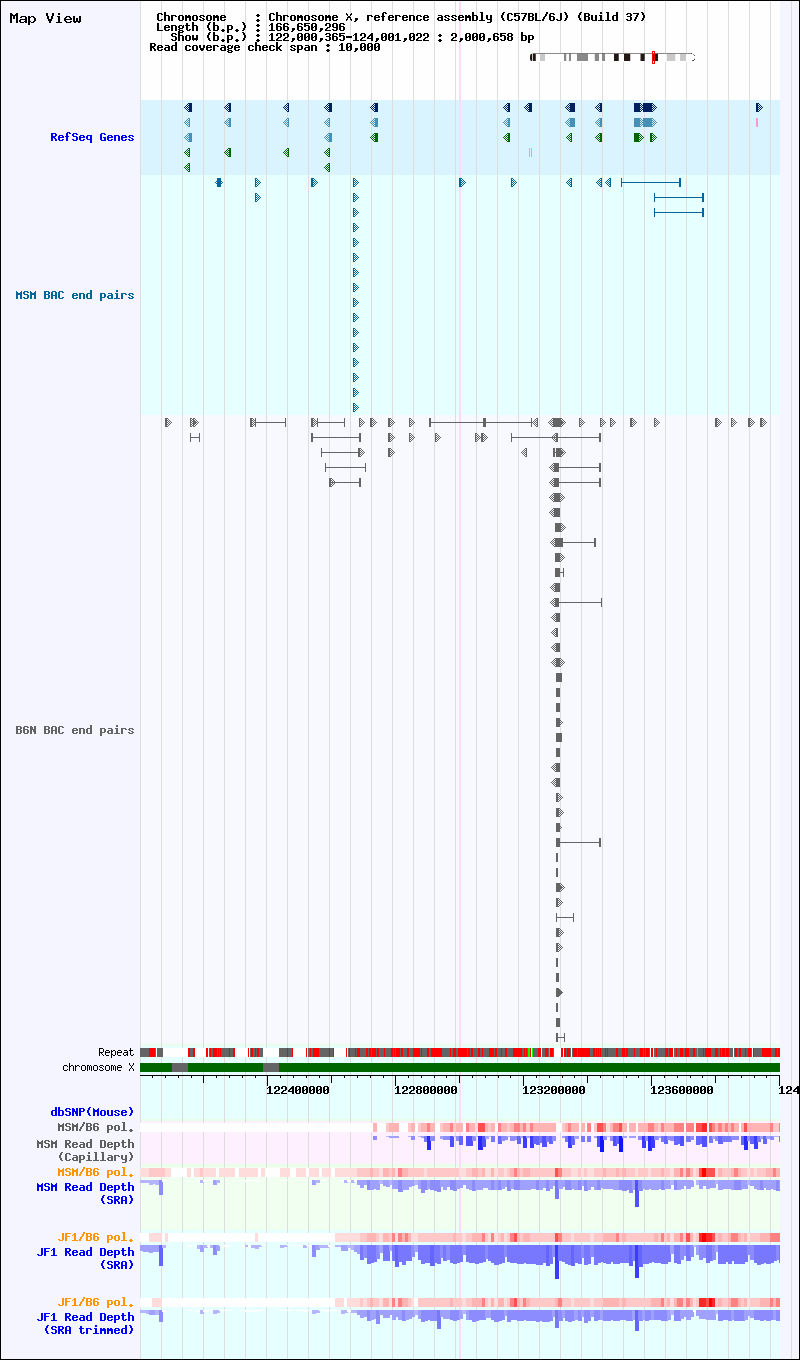This screenshot has width=800, height=1360.
Task: Click gray MSM/B6 pol. label above Capillary track
Action: tap(96, 1127)
